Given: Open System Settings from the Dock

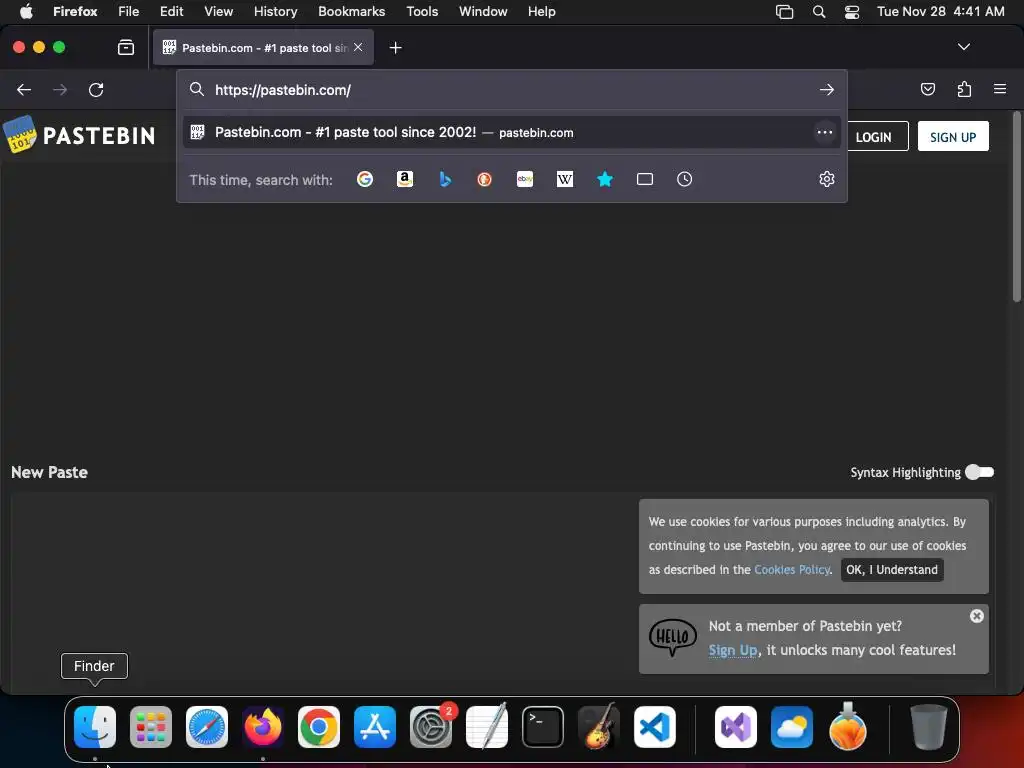Looking at the screenshot, I should point(431,727).
